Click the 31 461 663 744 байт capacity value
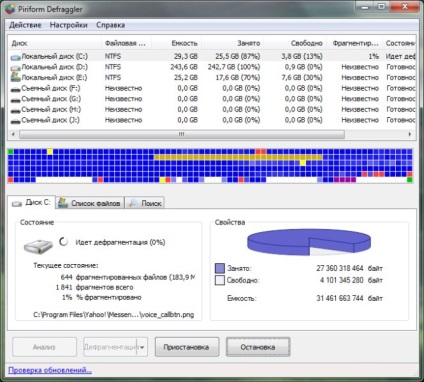The width and height of the screenshot is (424, 382). pyautogui.click(x=349, y=298)
